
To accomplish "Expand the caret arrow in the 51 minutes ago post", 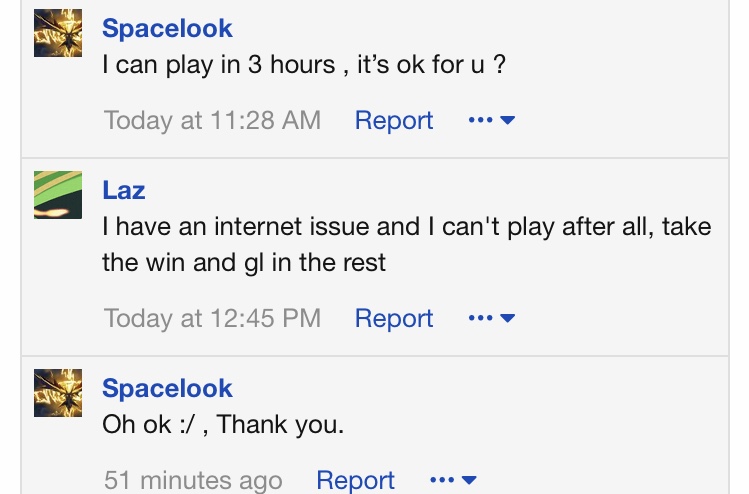I will (x=469, y=480).
